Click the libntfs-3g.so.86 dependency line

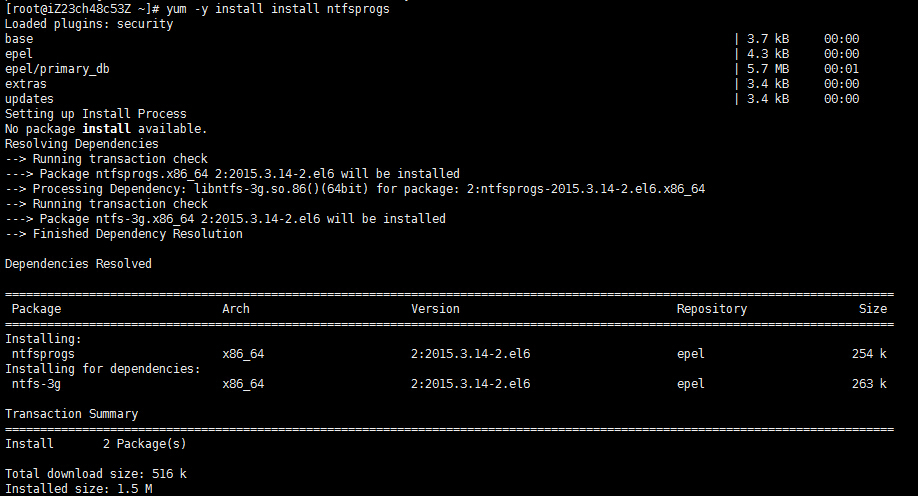click(355, 189)
